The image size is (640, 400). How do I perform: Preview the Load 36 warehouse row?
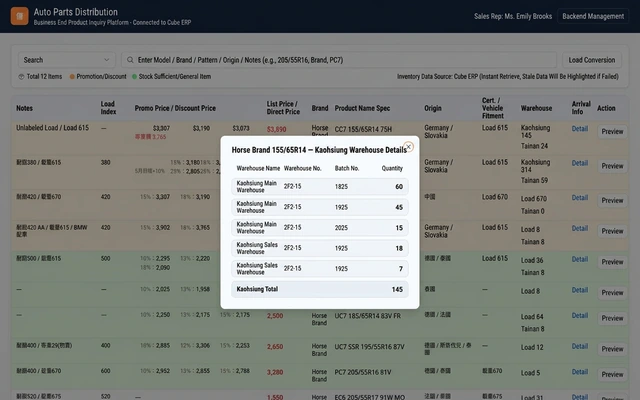pyautogui.click(x=612, y=262)
